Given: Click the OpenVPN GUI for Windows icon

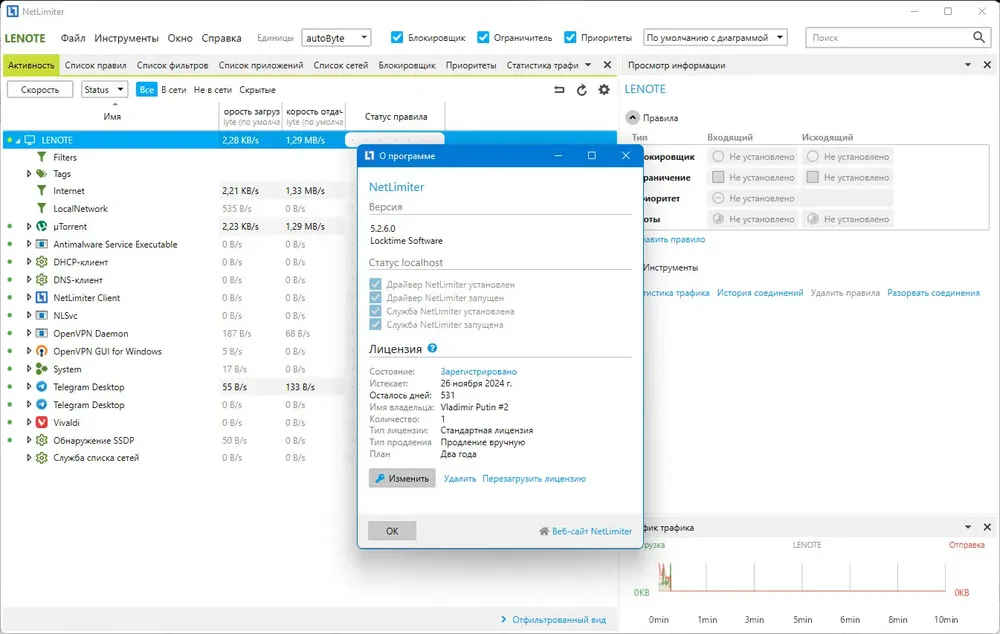Looking at the screenshot, I should point(41,351).
